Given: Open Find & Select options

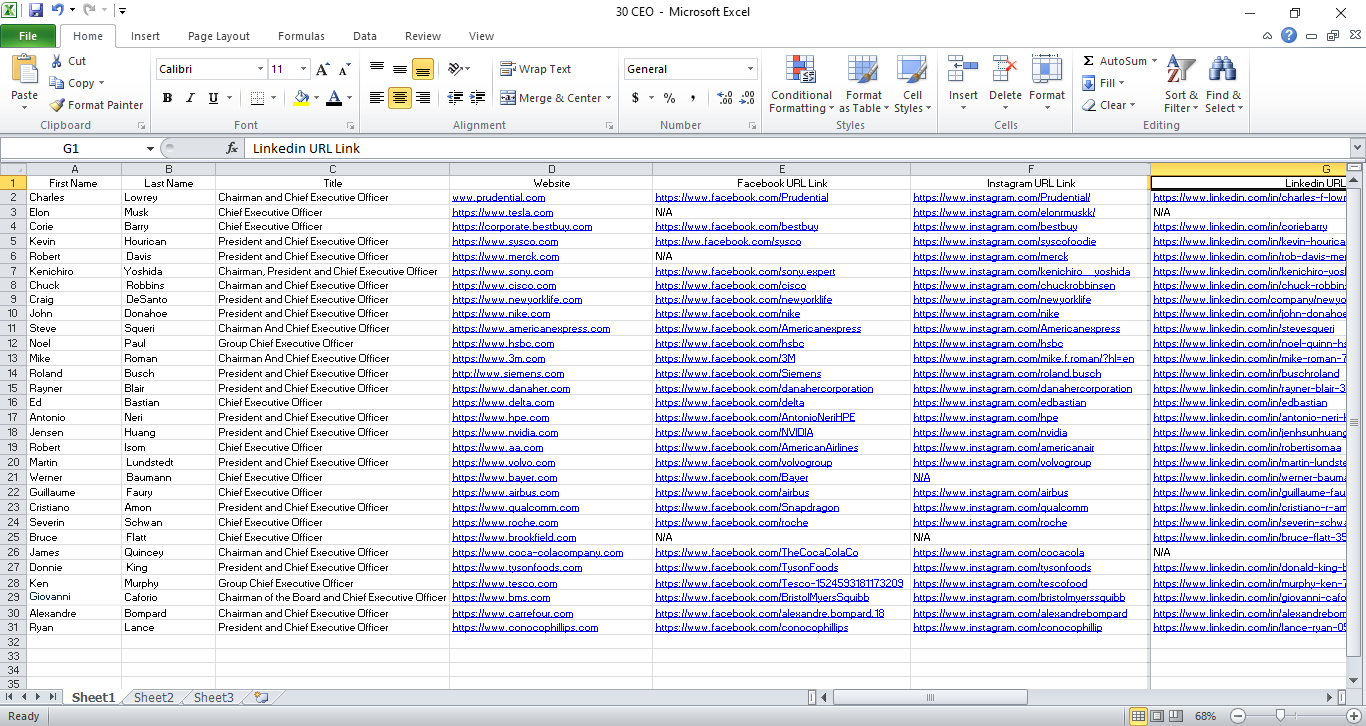Looking at the screenshot, I should tap(1223, 84).
